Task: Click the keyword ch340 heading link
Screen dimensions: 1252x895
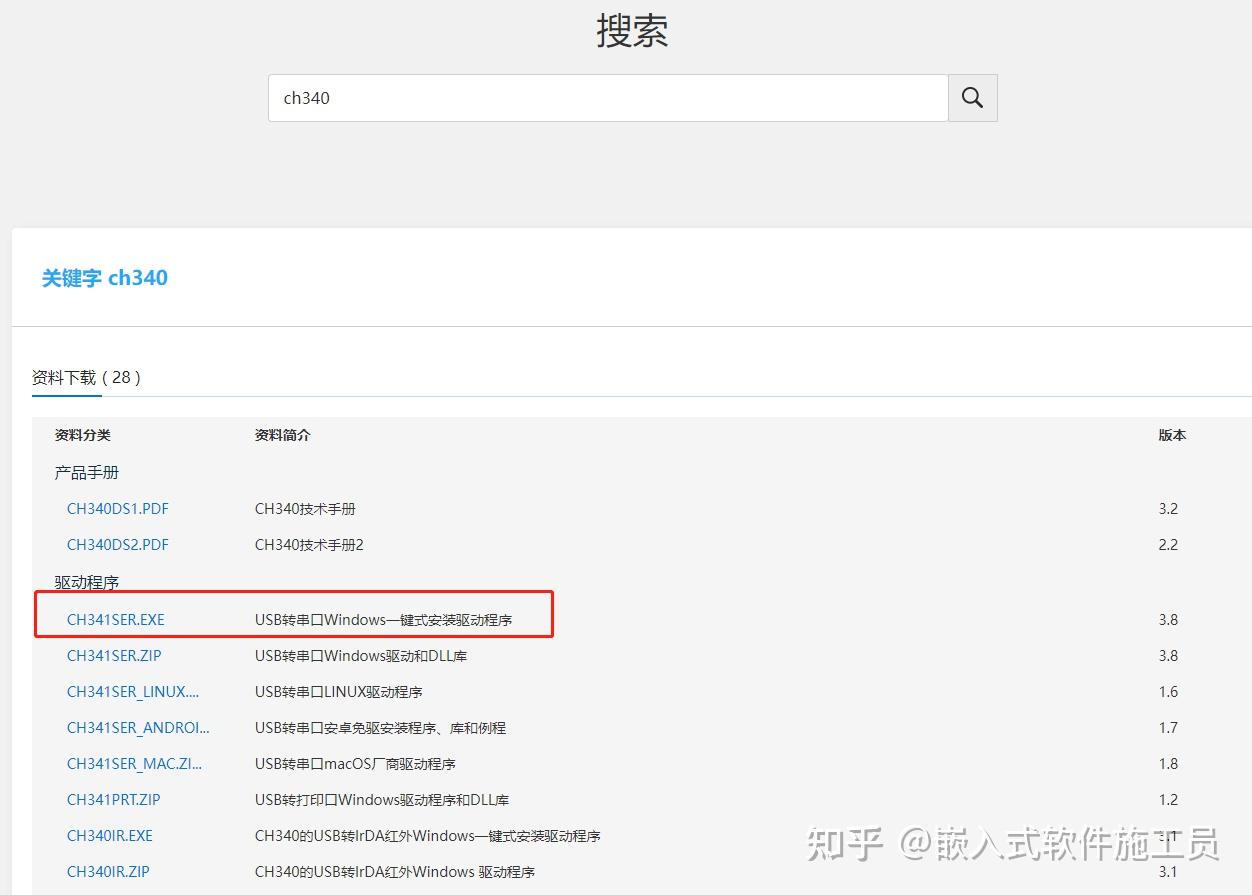Action: pyautogui.click(x=104, y=278)
